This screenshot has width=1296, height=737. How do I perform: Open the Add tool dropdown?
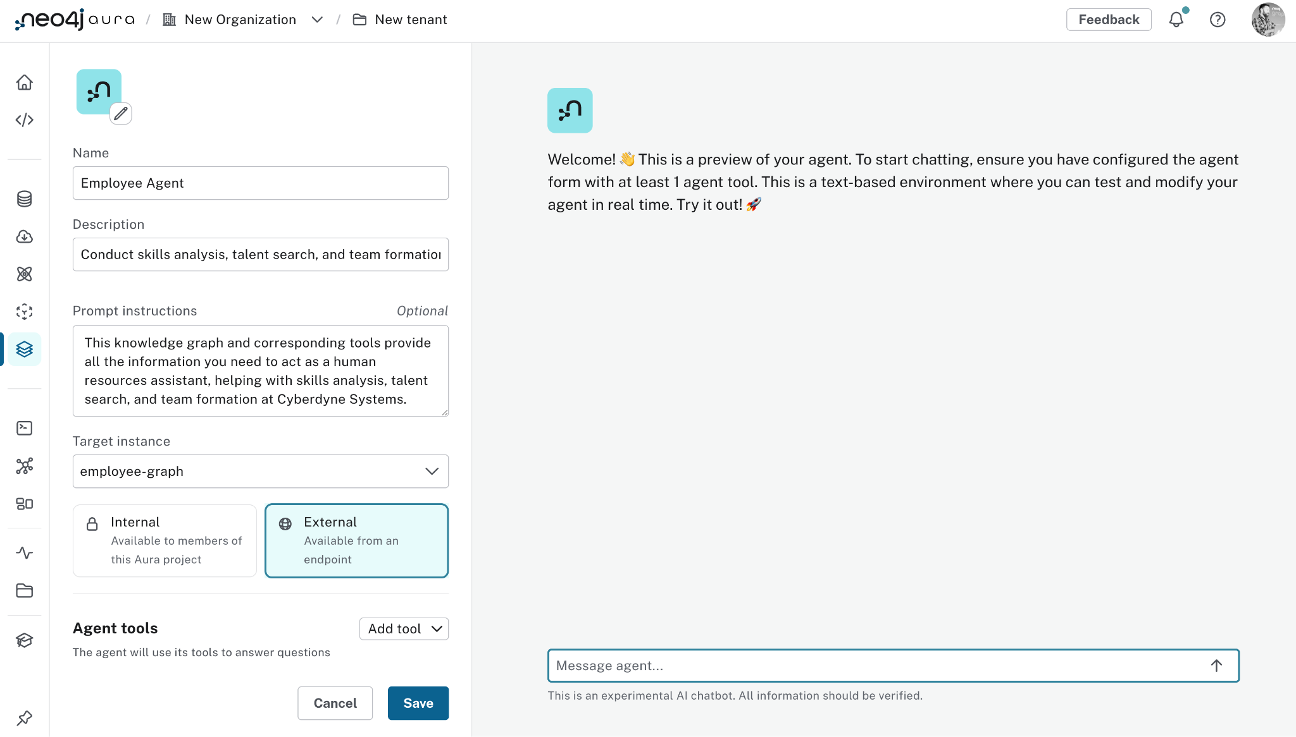pyautogui.click(x=404, y=628)
